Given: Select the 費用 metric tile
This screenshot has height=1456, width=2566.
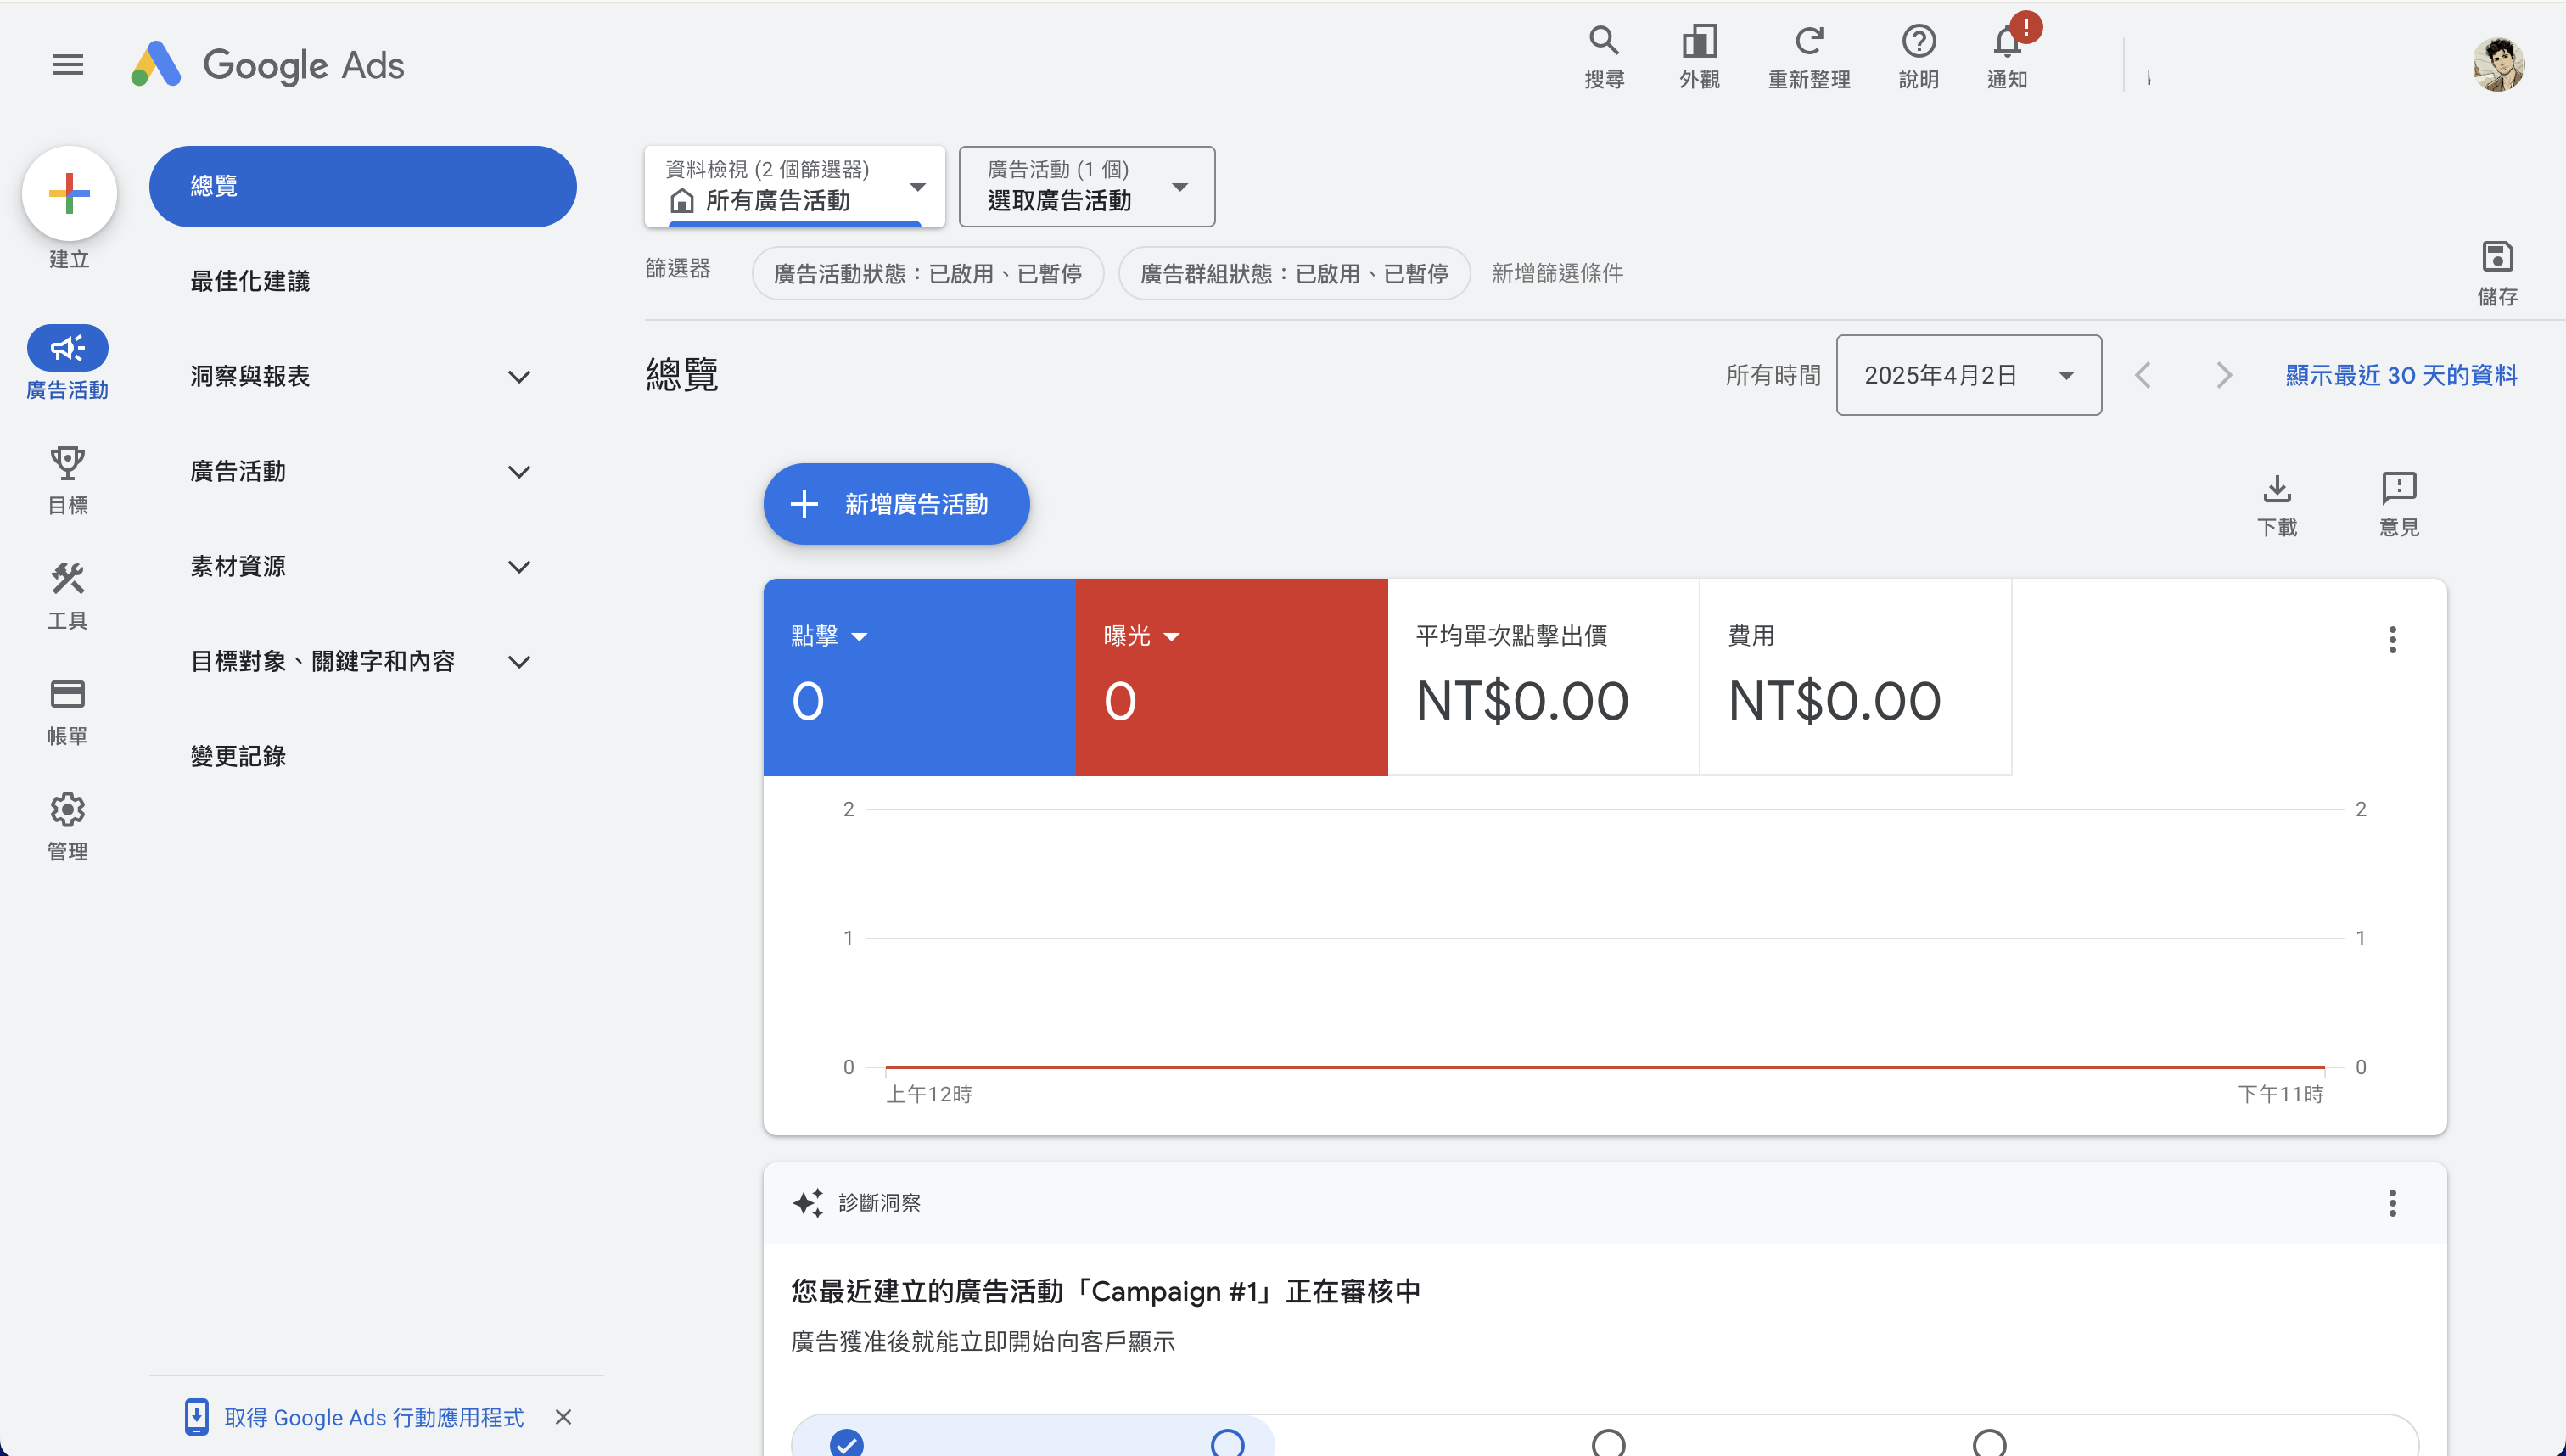Looking at the screenshot, I should [x=1855, y=677].
